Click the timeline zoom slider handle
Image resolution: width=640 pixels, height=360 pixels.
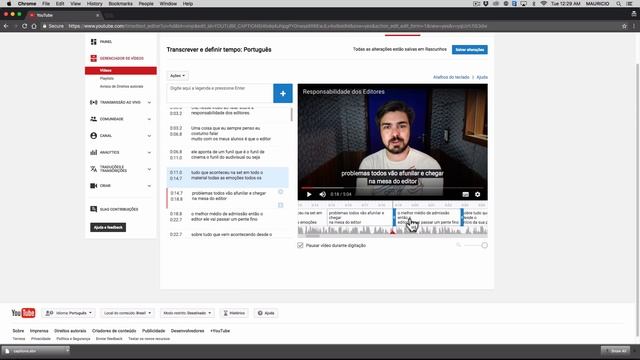tap(484, 245)
